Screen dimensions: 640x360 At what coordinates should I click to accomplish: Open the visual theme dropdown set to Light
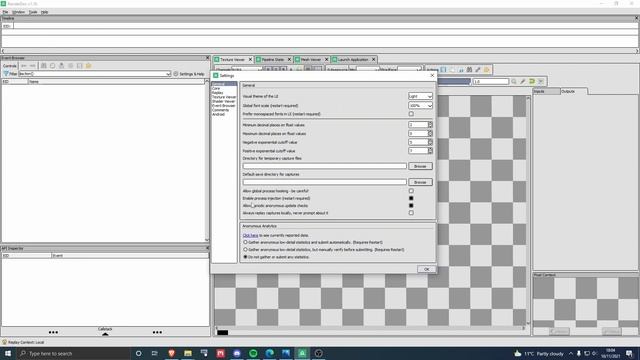pos(420,96)
